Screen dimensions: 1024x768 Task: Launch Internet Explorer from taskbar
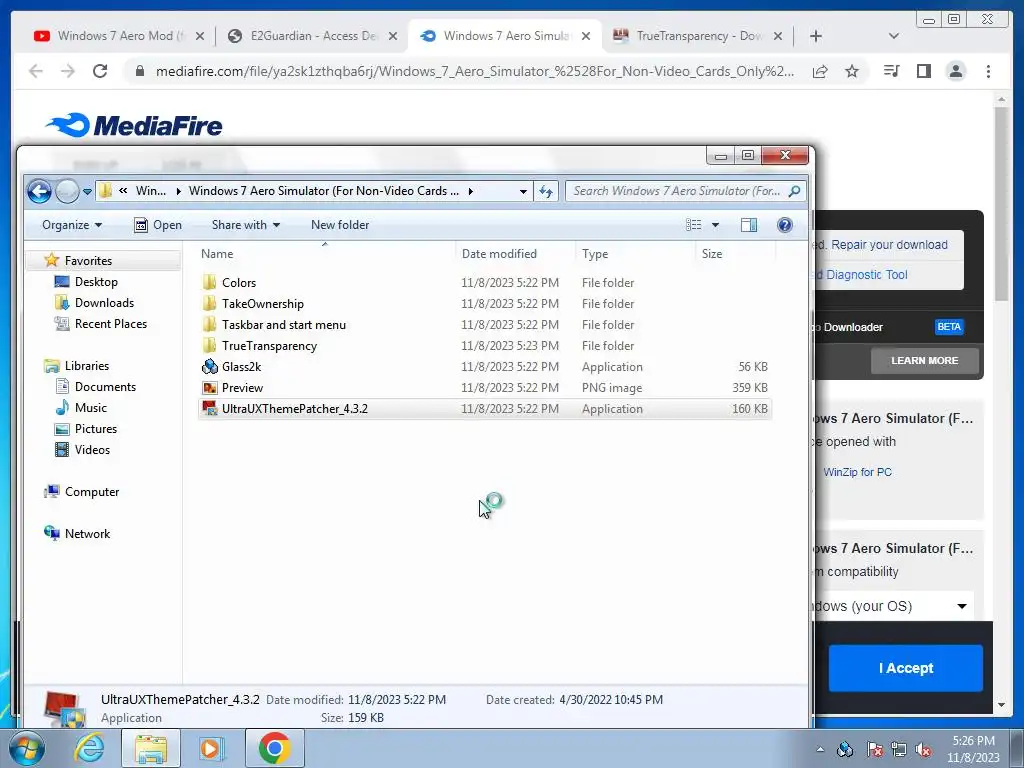(89, 748)
